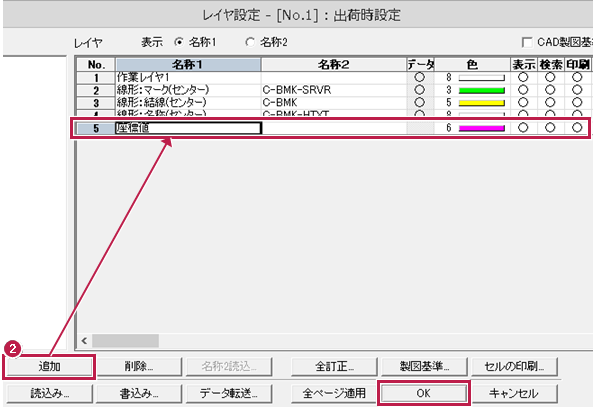
Task: Toggle 表示 circle for 座標値 layer row
Action: 523,128
